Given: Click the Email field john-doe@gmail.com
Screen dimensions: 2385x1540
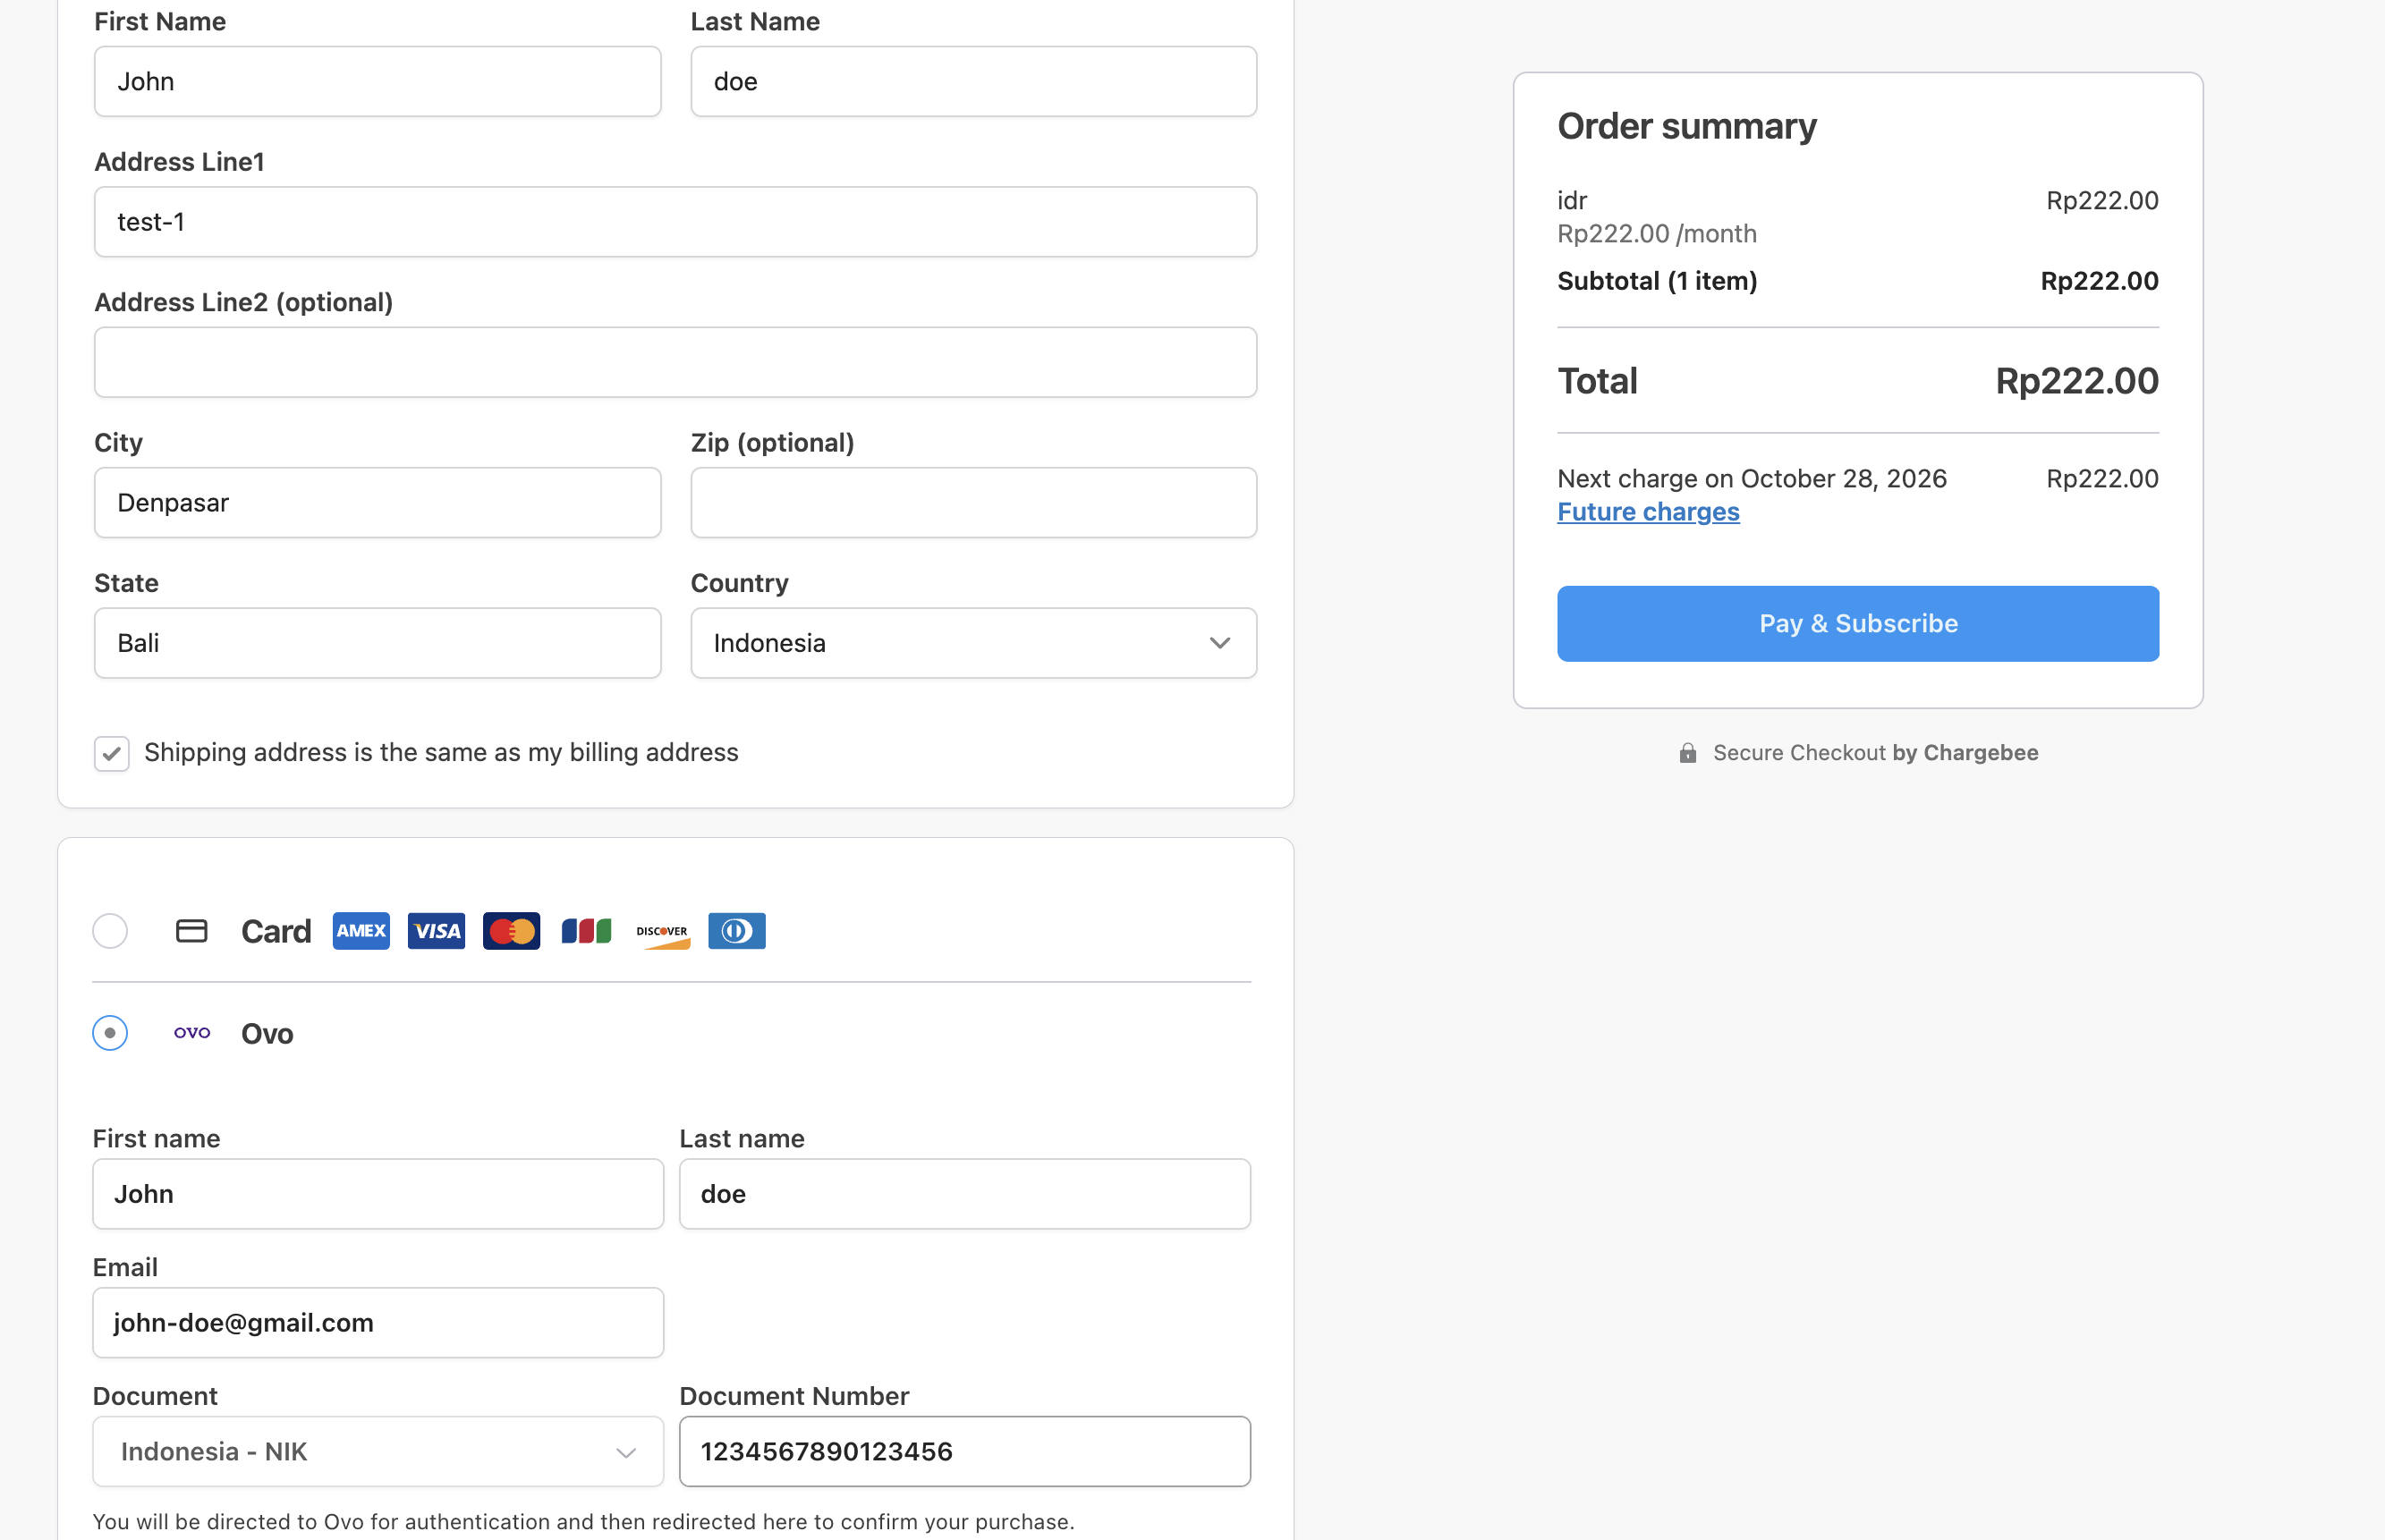Looking at the screenshot, I should click(x=378, y=1323).
